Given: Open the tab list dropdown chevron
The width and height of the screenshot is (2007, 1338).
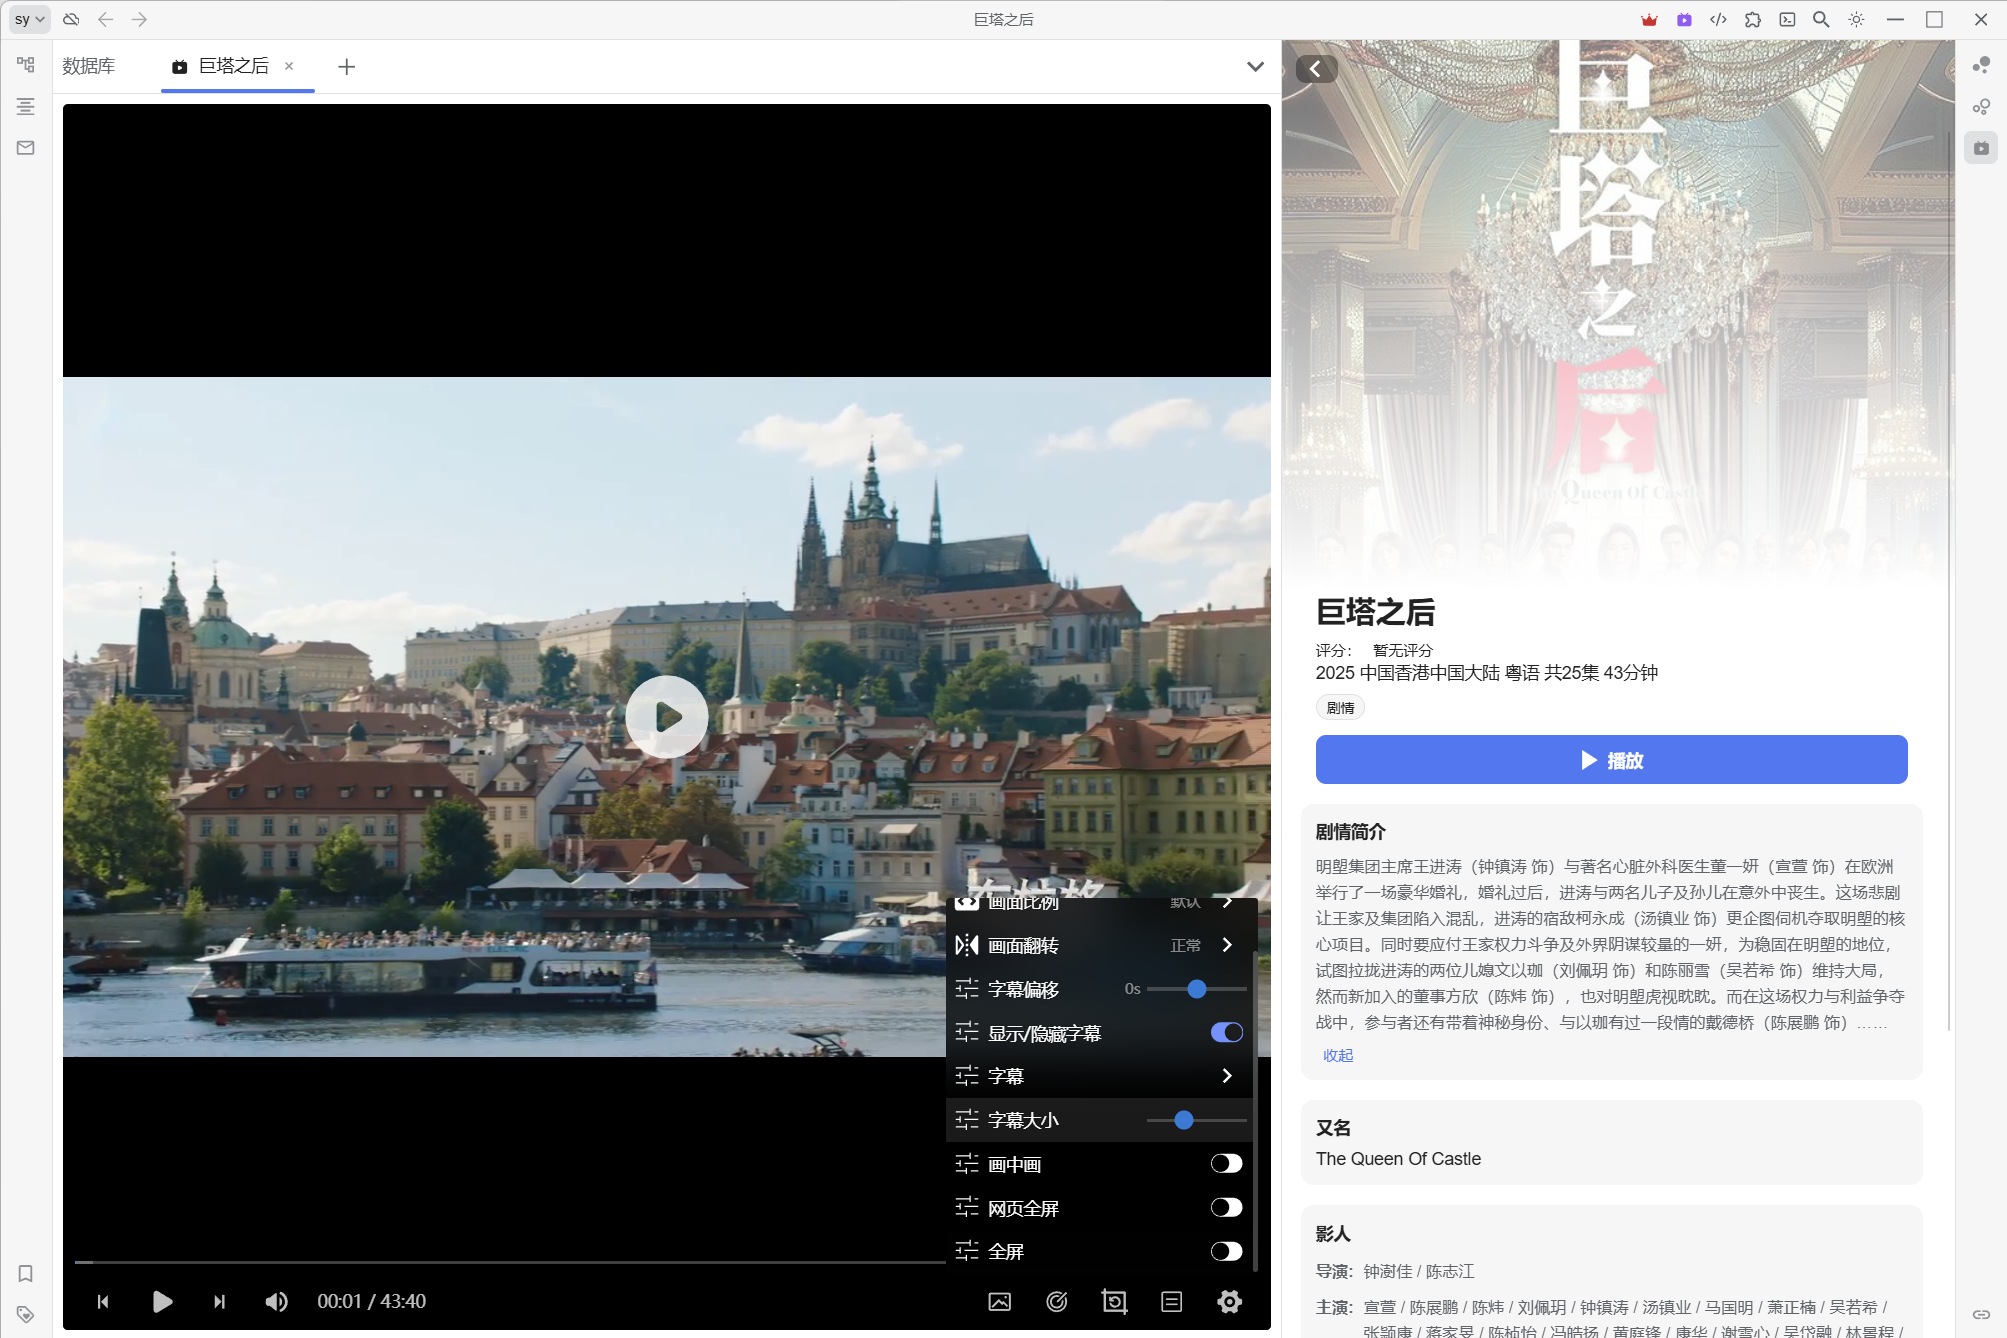Looking at the screenshot, I should point(1255,67).
